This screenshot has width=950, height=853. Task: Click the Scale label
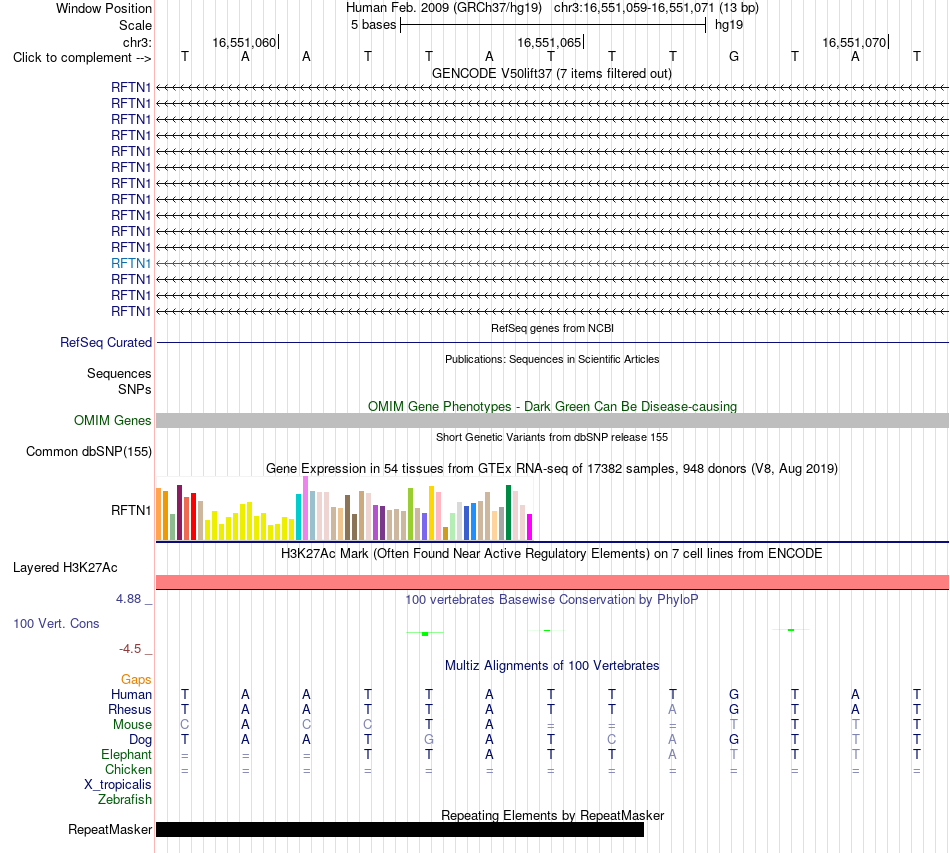(135, 25)
